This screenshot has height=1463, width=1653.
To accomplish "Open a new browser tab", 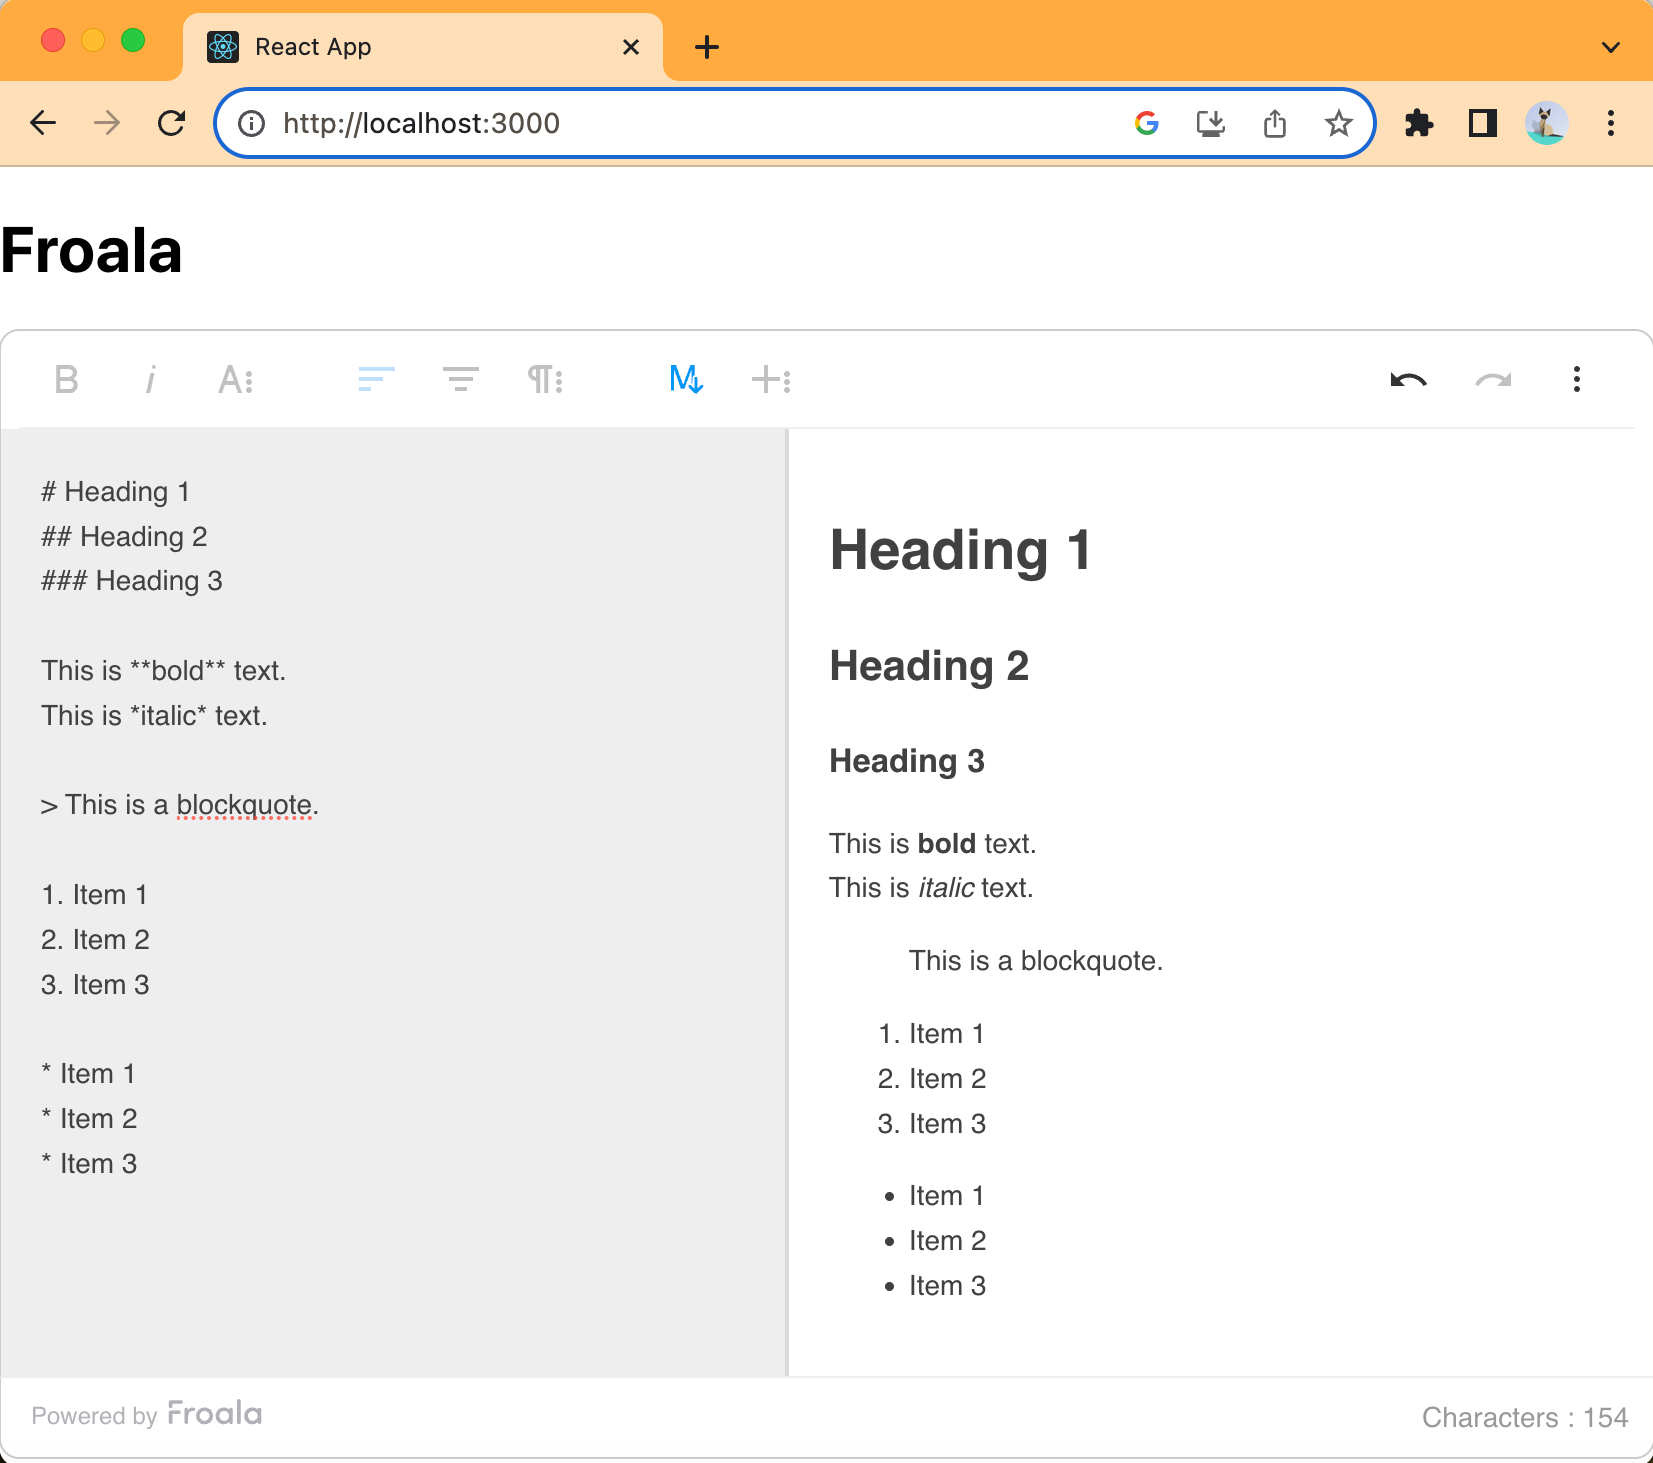I will click(x=707, y=47).
